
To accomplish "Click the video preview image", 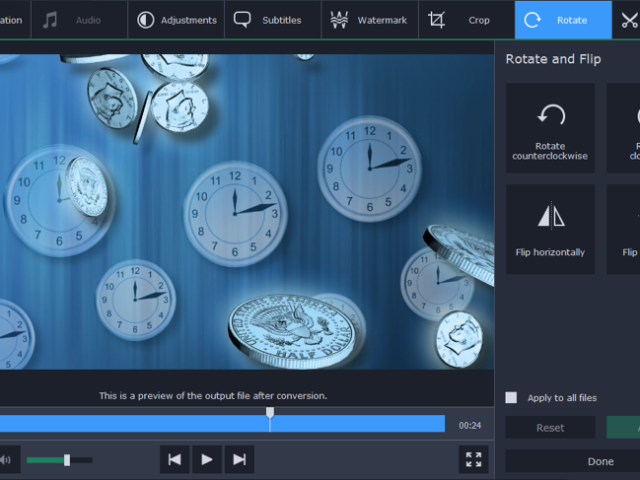I will click(247, 212).
